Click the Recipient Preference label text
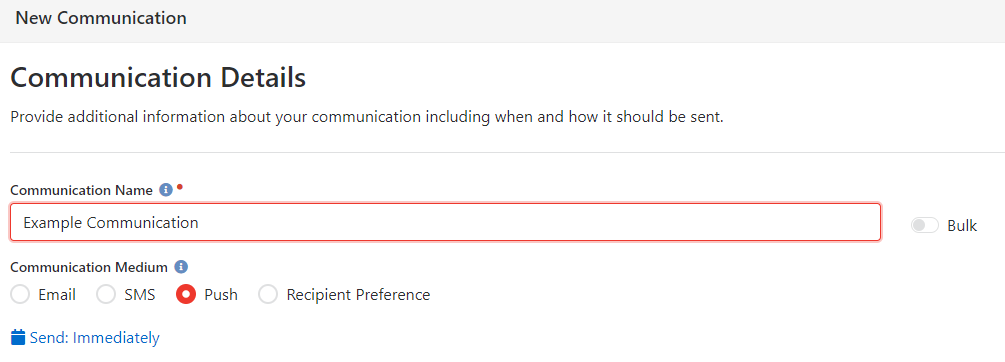The image size is (1005, 362). pyautogui.click(x=358, y=295)
